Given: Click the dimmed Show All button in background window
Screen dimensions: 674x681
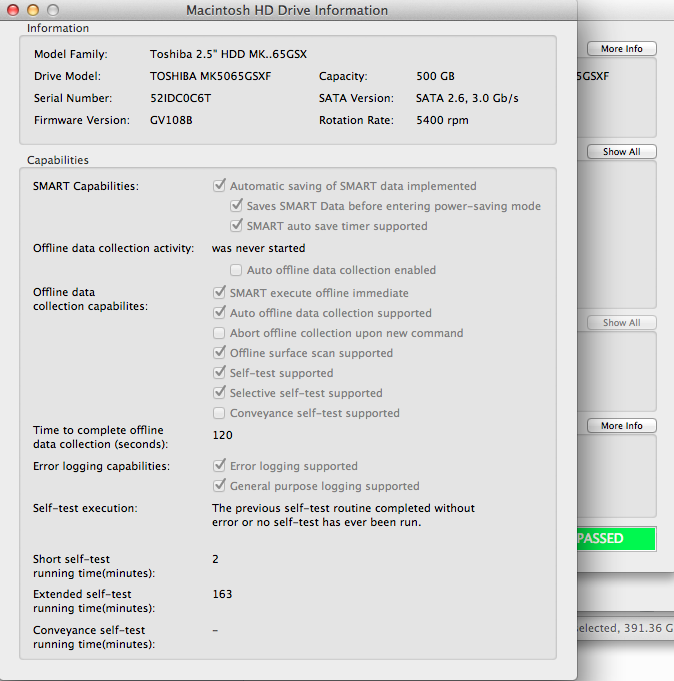Looking at the screenshot, I should [x=621, y=323].
